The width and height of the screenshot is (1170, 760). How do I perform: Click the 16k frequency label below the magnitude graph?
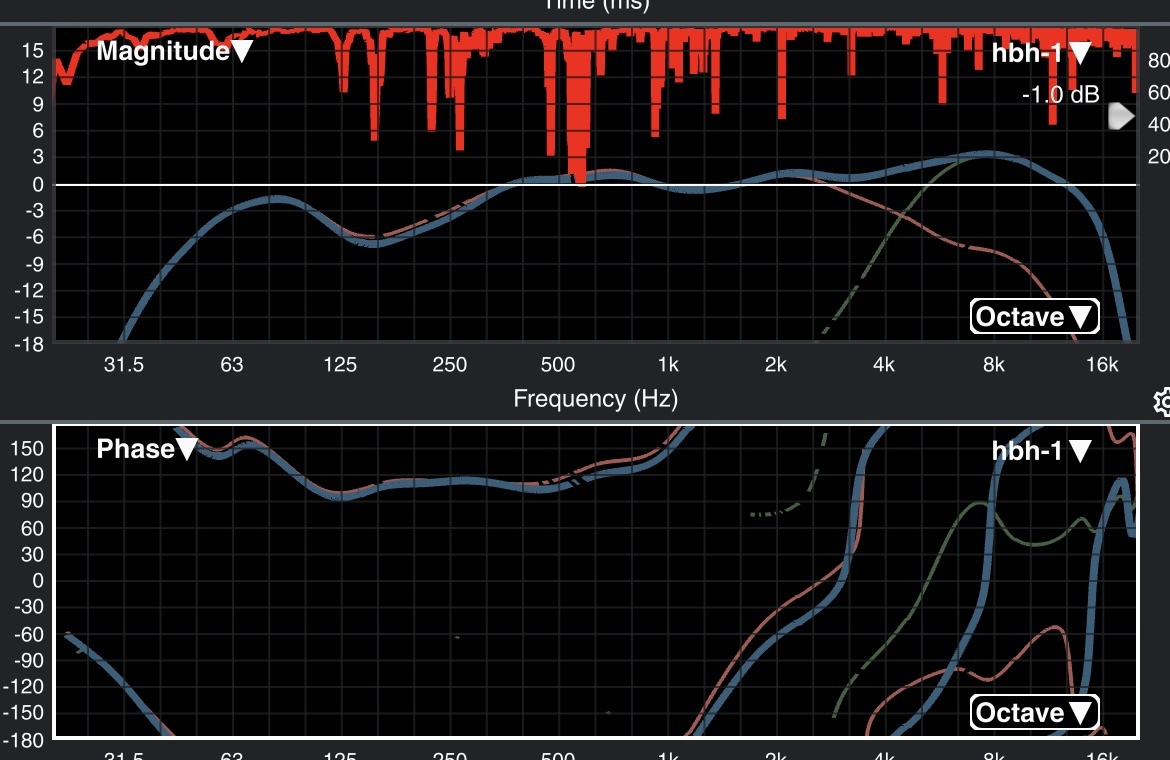click(x=1101, y=364)
